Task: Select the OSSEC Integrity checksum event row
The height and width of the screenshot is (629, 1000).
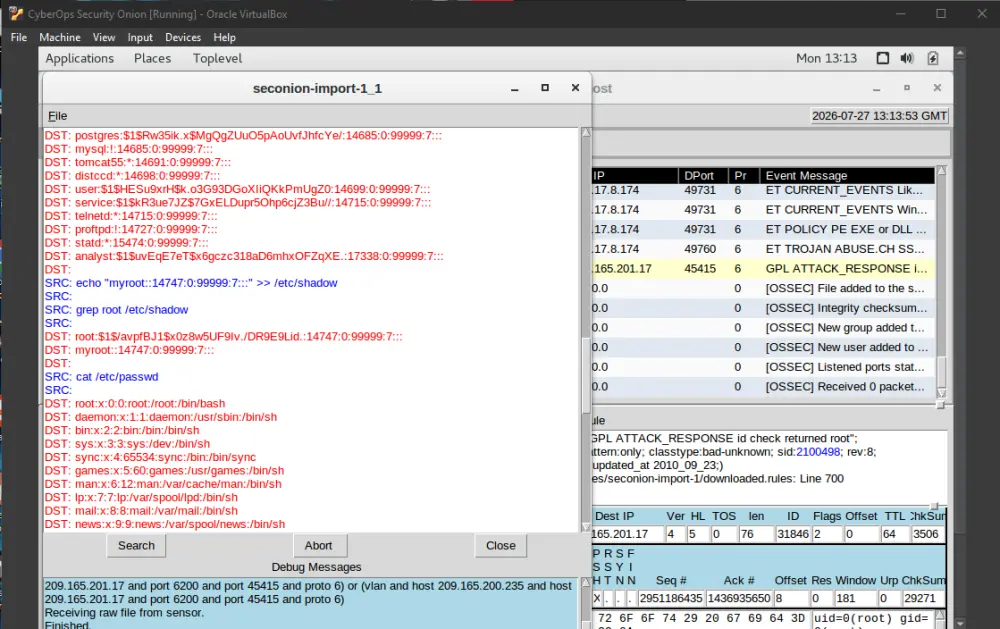Action: pos(763,308)
